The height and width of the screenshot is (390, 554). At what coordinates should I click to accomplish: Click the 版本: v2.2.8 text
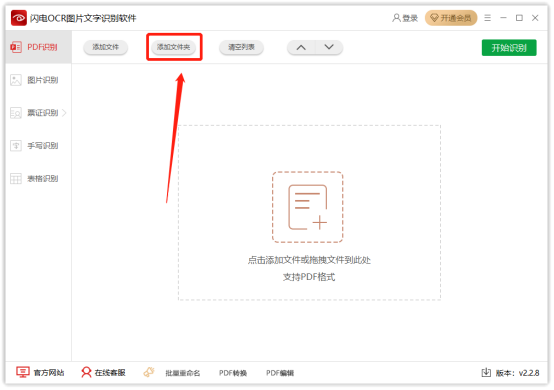pos(517,373)
